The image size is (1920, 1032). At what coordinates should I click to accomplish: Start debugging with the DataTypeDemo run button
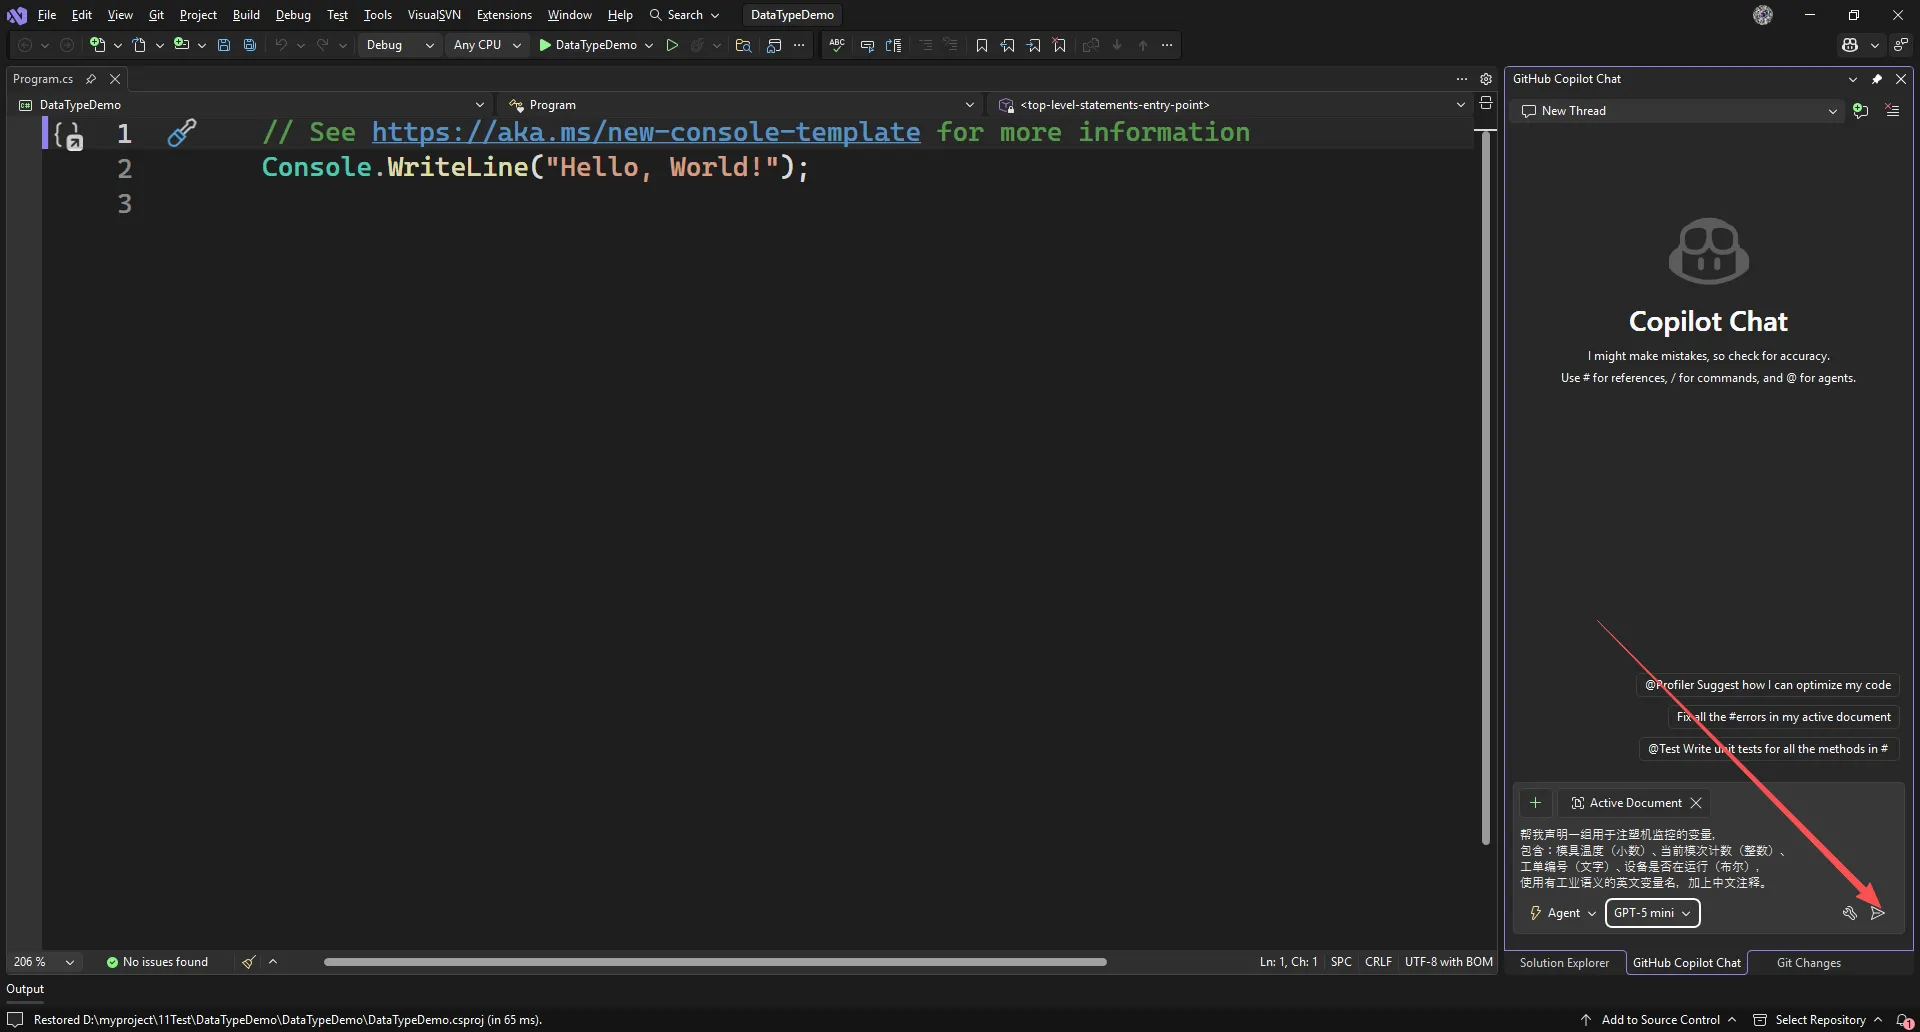pos(588,45)
